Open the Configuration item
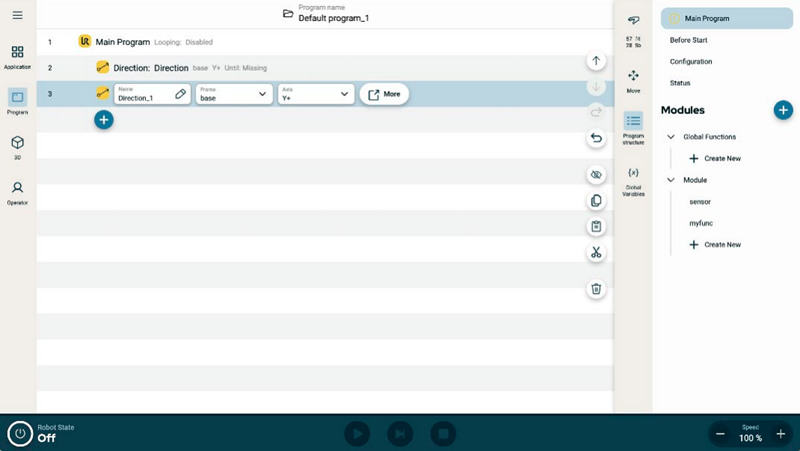This screenshot has height=451, width=800. pos(691,62)
